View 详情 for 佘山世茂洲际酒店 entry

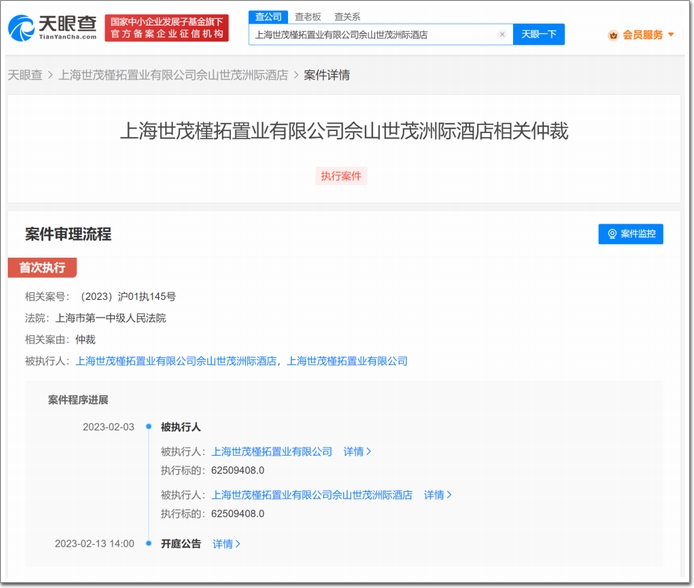point(438,495)
